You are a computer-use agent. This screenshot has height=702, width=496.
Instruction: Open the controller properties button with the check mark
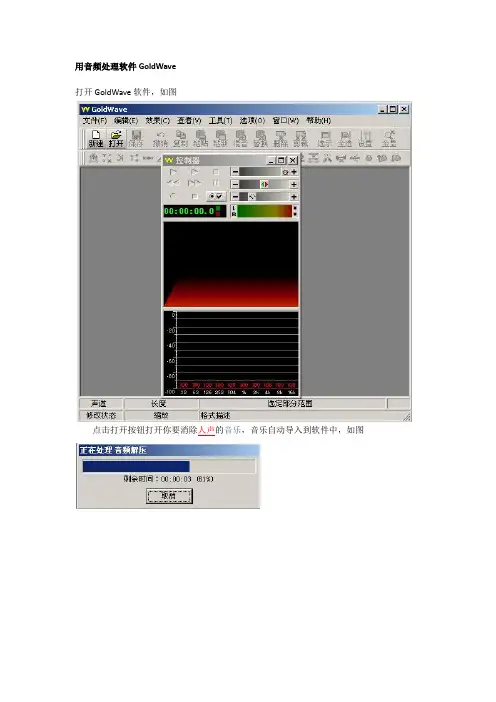click(216, 196)
